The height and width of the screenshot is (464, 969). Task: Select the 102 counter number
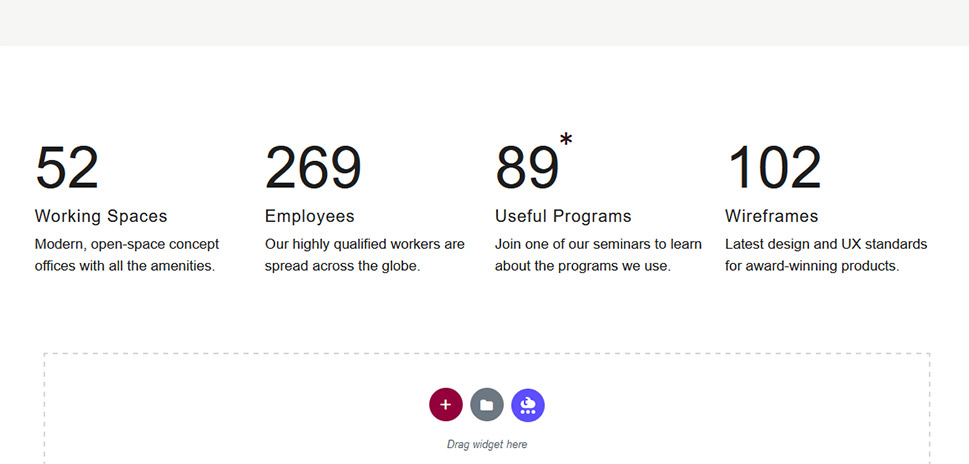pyautogui.click(x=774, y=167)
